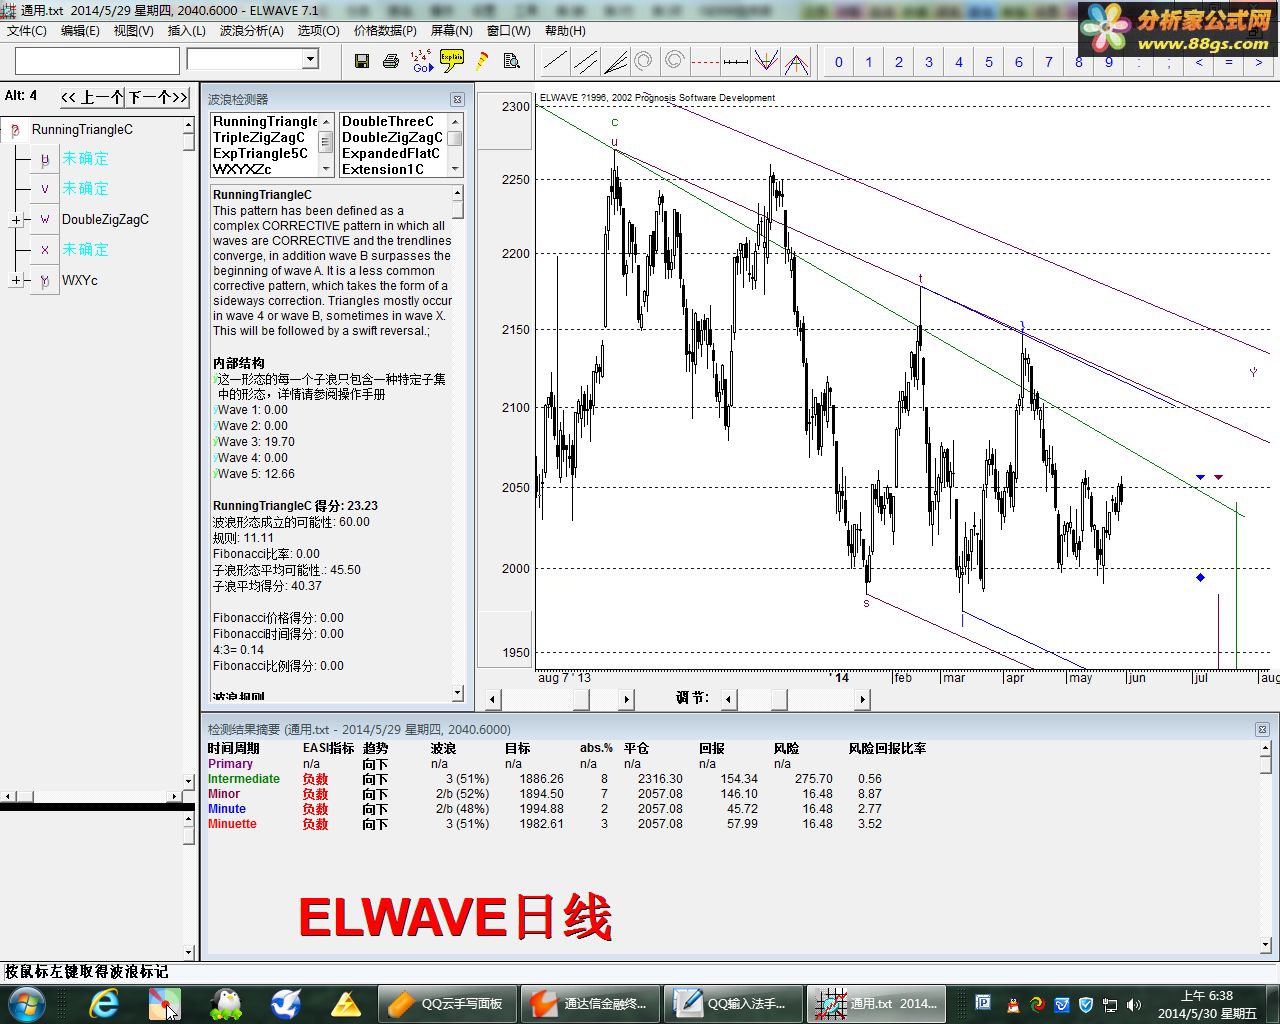Open the Windows Start button
The image size is (1280, 1024).
pyautogui.click(x=25, y=1003)
